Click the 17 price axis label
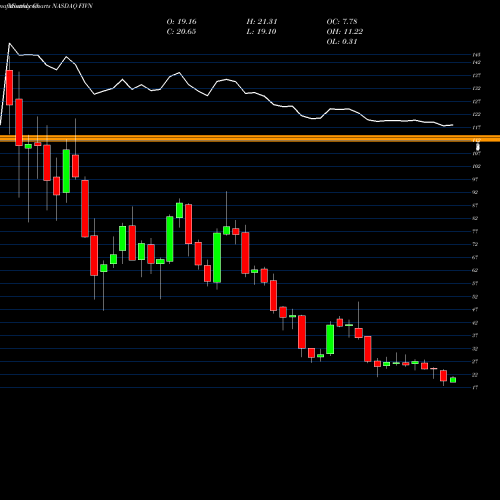The image size is (500, 500). 475,388
